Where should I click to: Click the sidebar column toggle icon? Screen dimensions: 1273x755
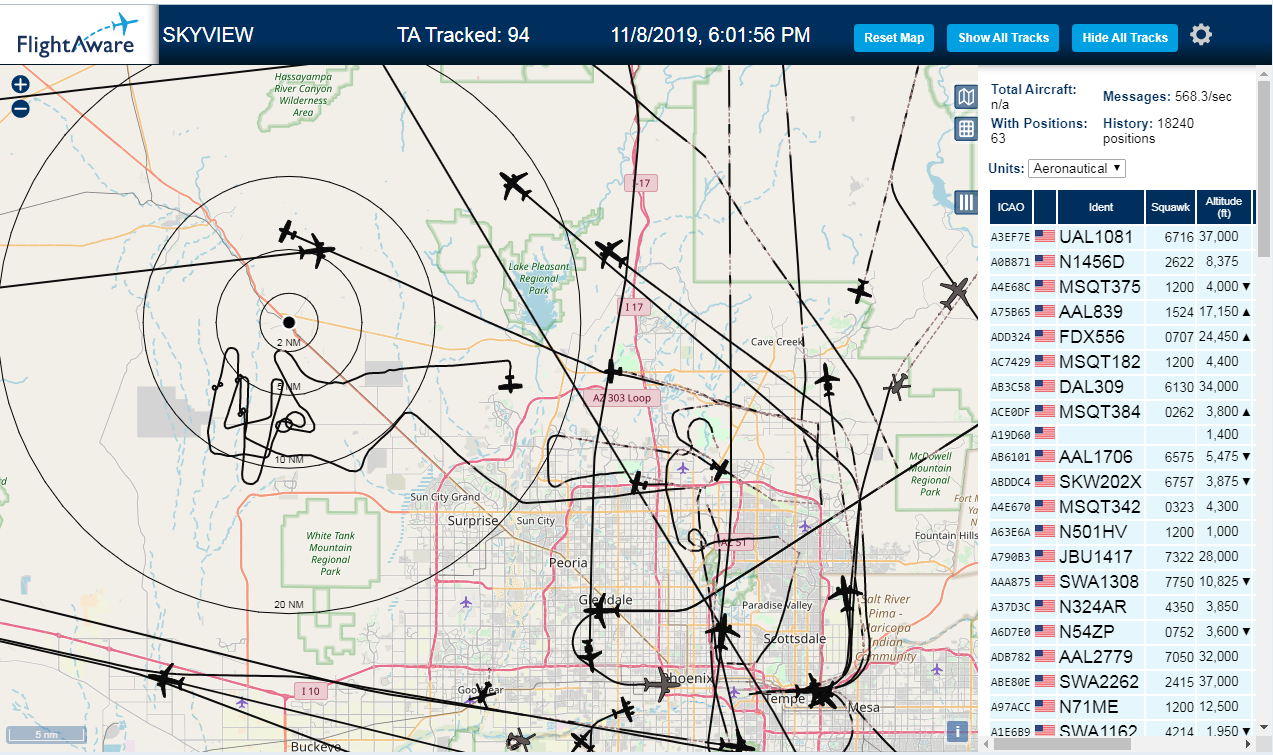[966, 203]
